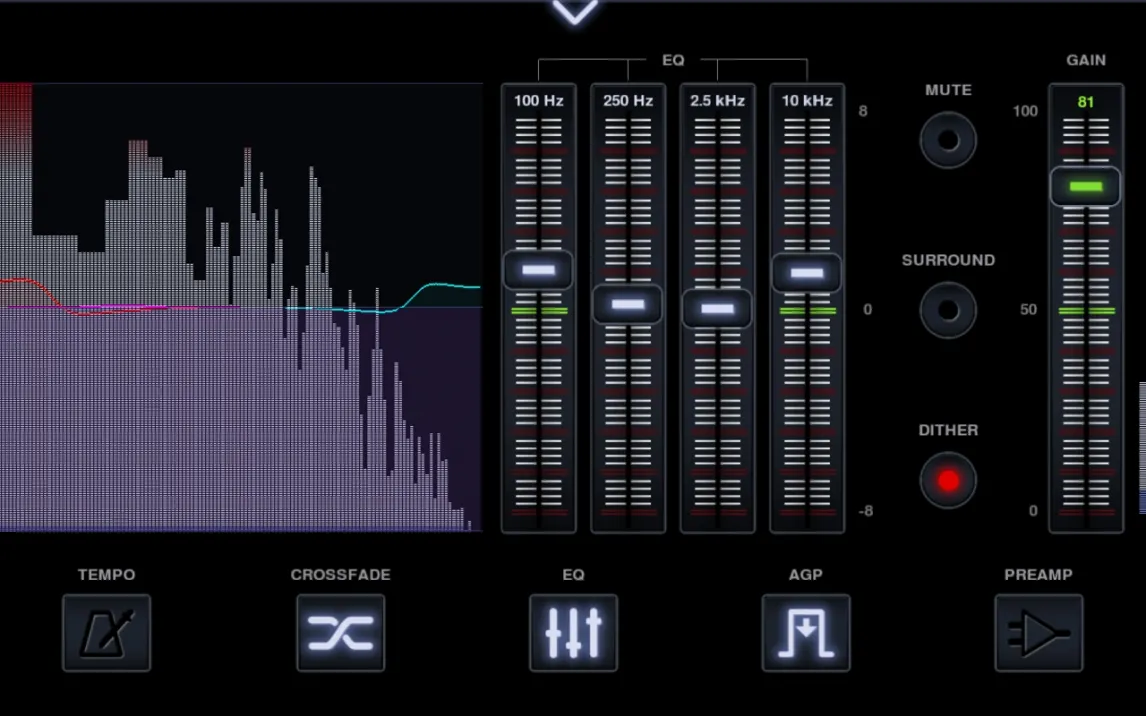The height and width of the screenshot is (716, 1146).
Task: Click the green Gain slider handle
Action: click(x=1085, y=187)
